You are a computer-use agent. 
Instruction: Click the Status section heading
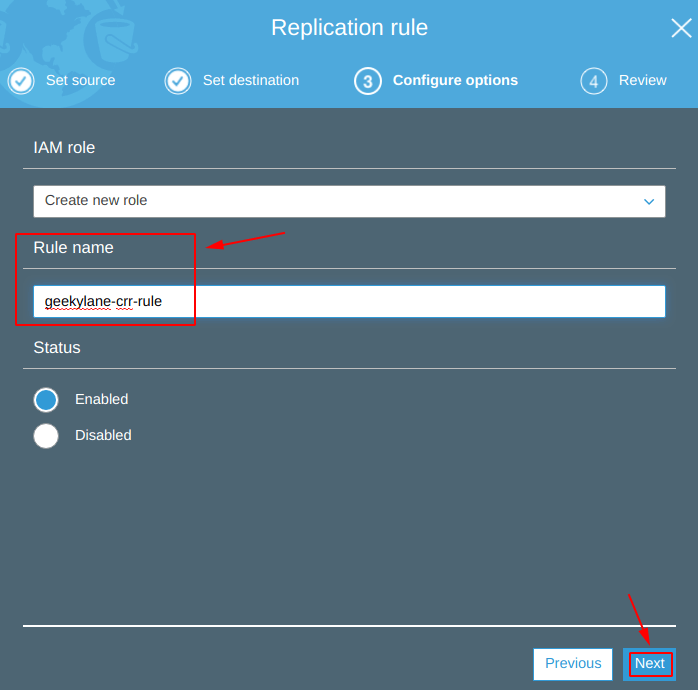coord(57,348)
